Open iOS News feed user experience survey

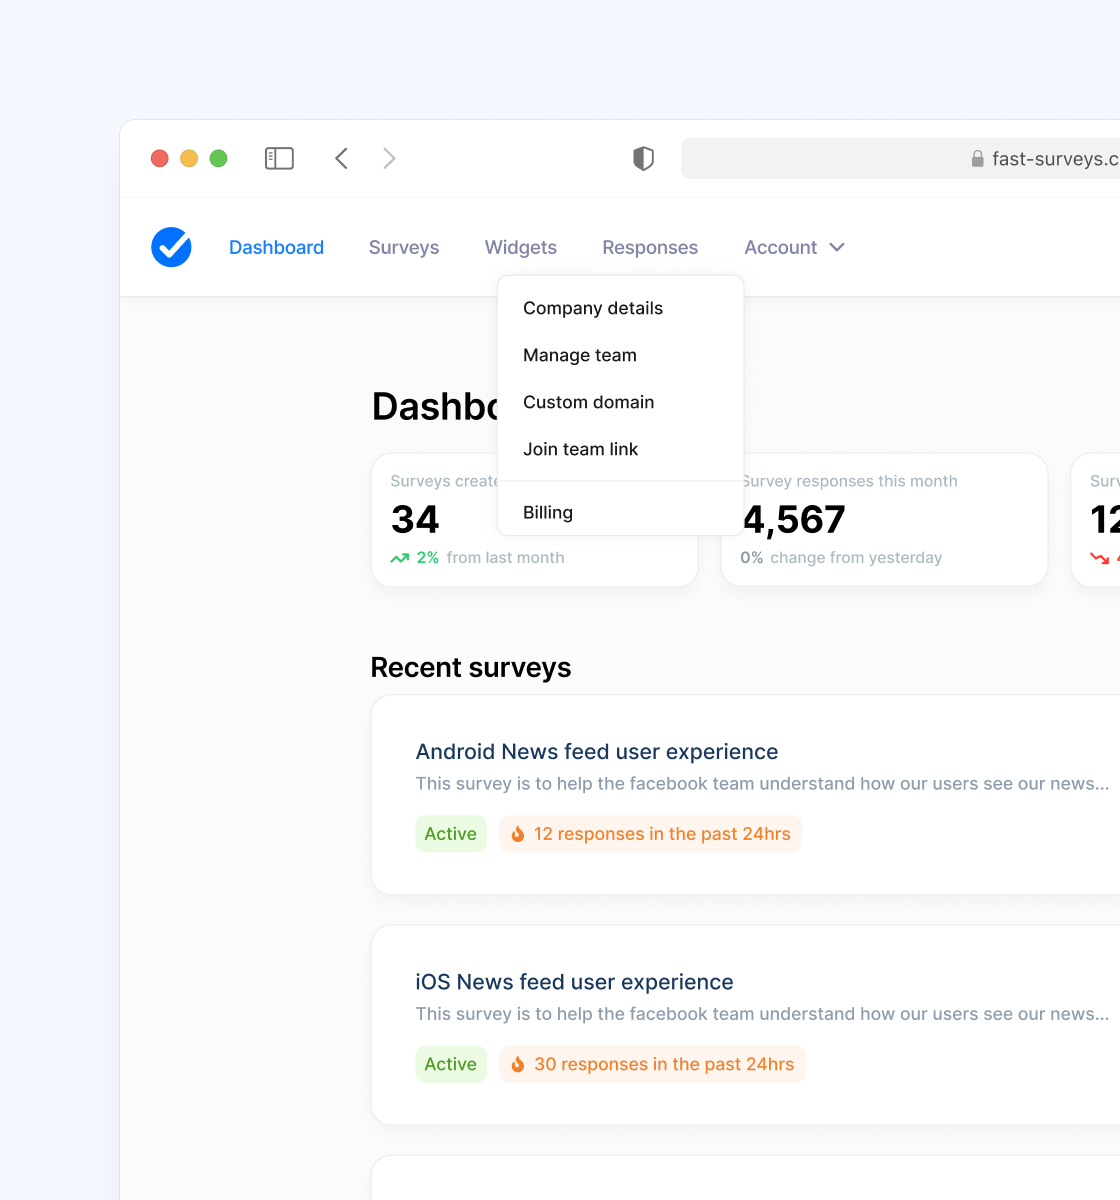(574, 982)
